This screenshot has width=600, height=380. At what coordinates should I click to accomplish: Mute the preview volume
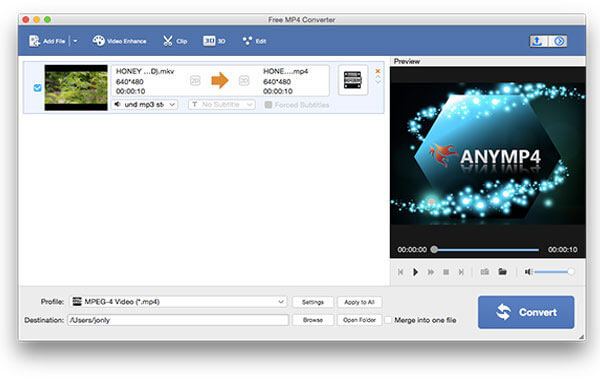(528, 272)
